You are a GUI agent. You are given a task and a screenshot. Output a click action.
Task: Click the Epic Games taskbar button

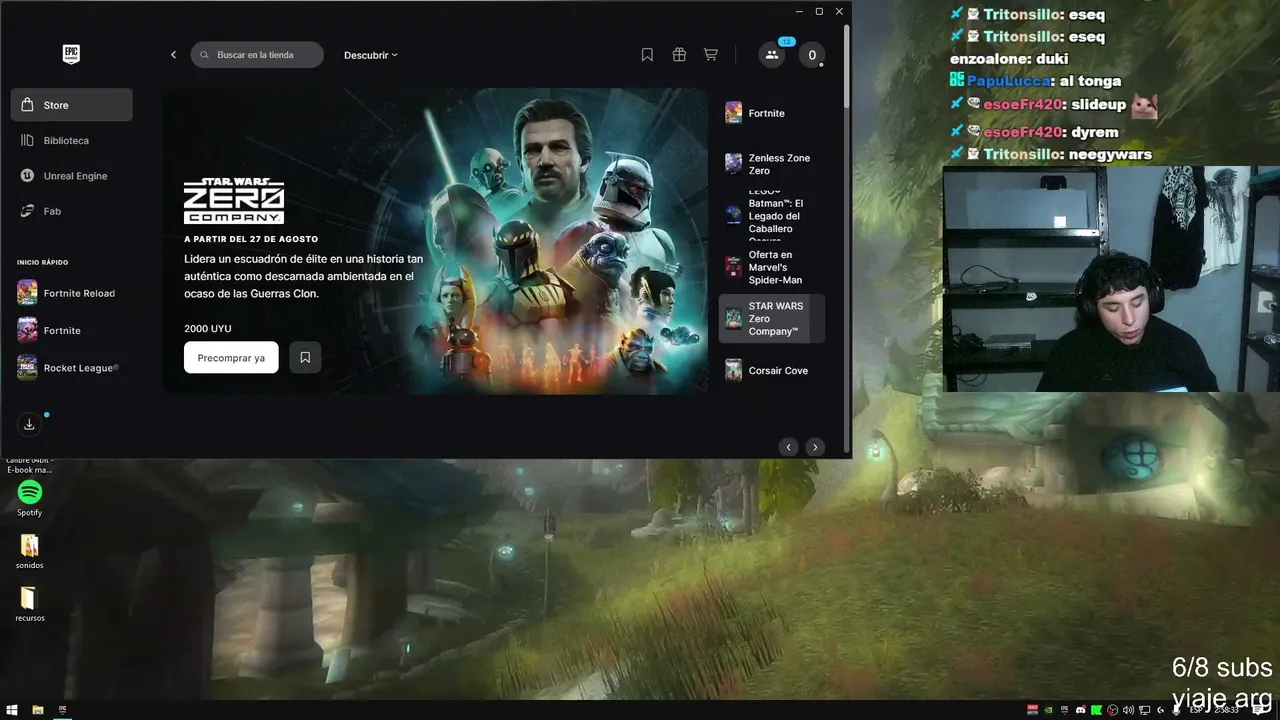(x=63, y=710)
